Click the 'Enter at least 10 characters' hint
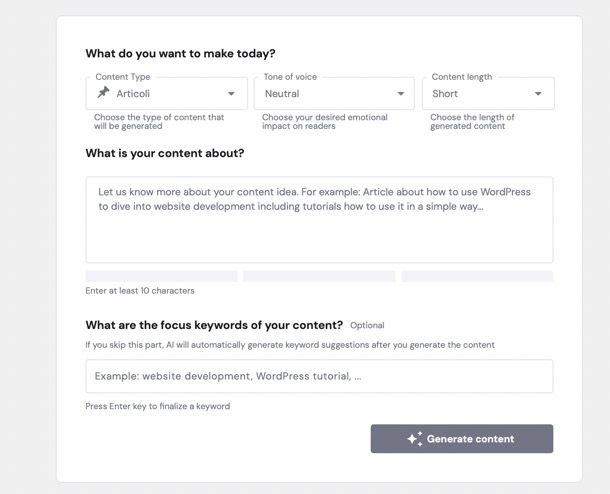 [140, 291]
